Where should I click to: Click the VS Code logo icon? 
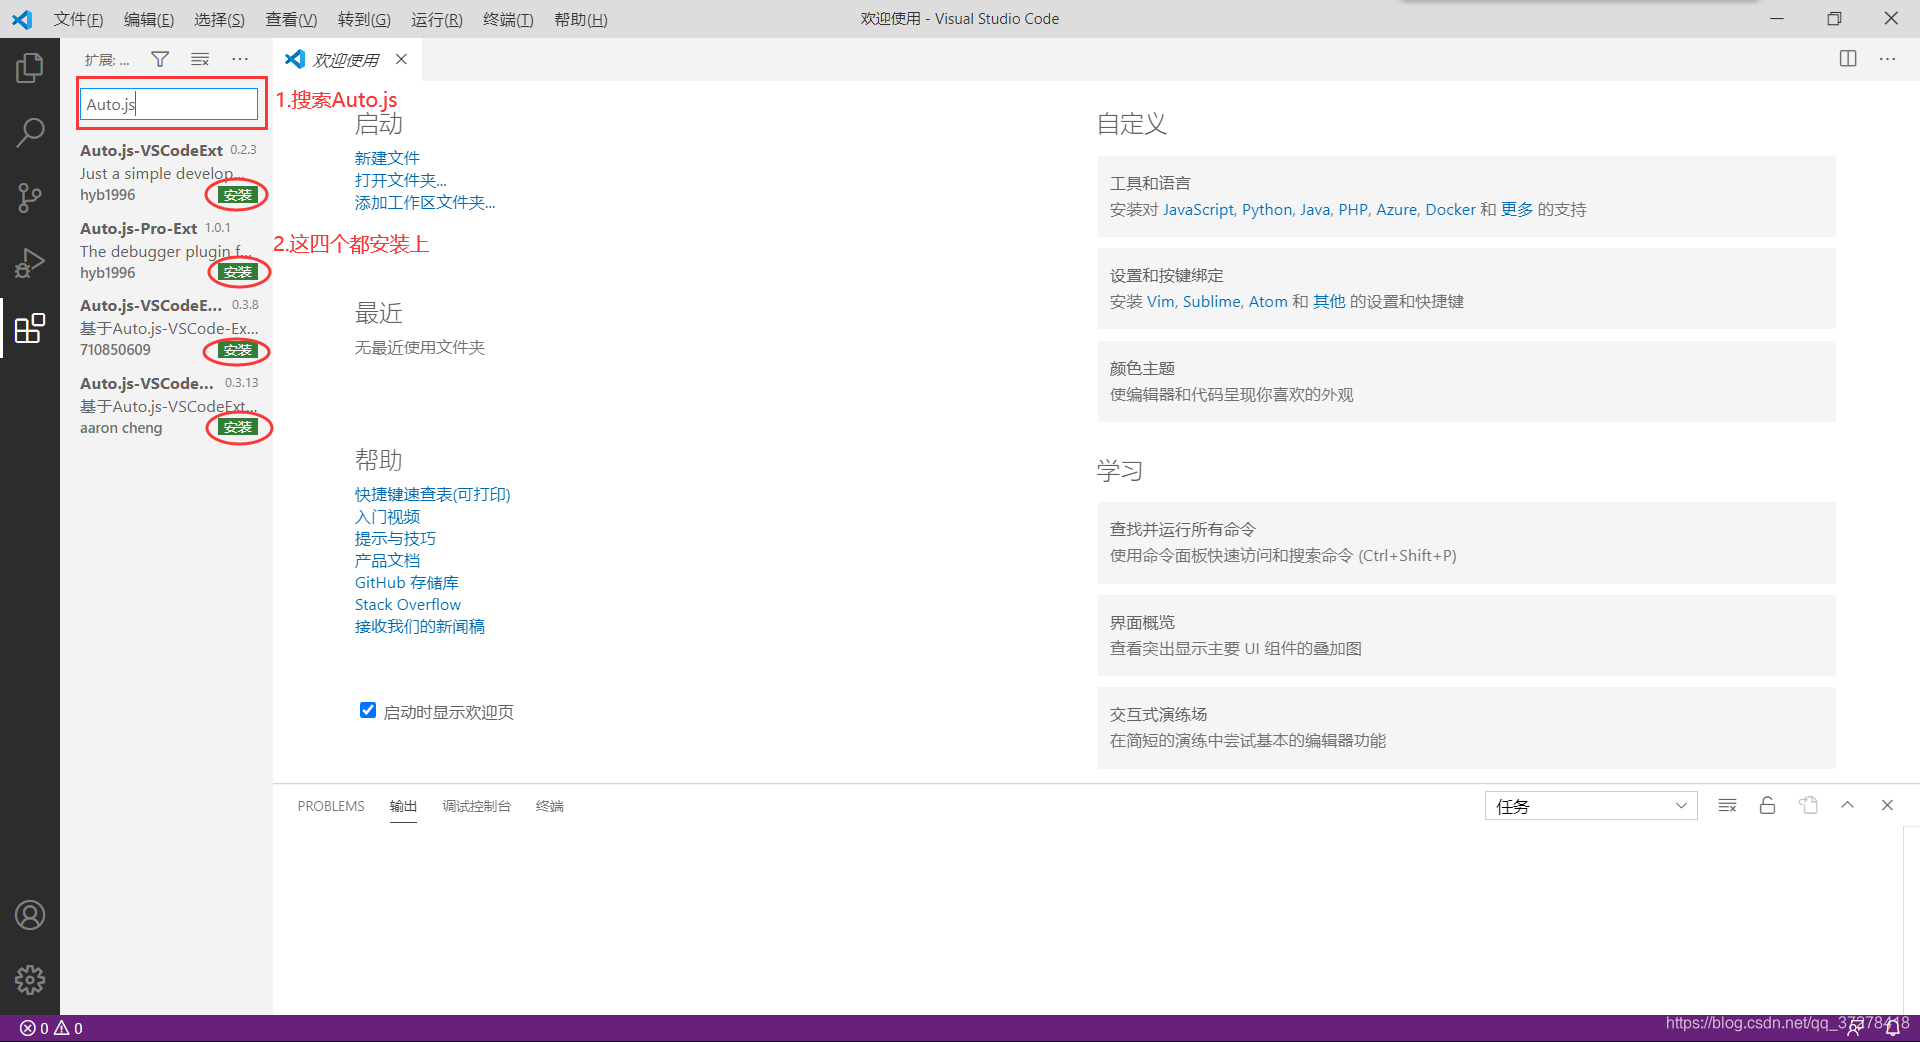point(22,19)
